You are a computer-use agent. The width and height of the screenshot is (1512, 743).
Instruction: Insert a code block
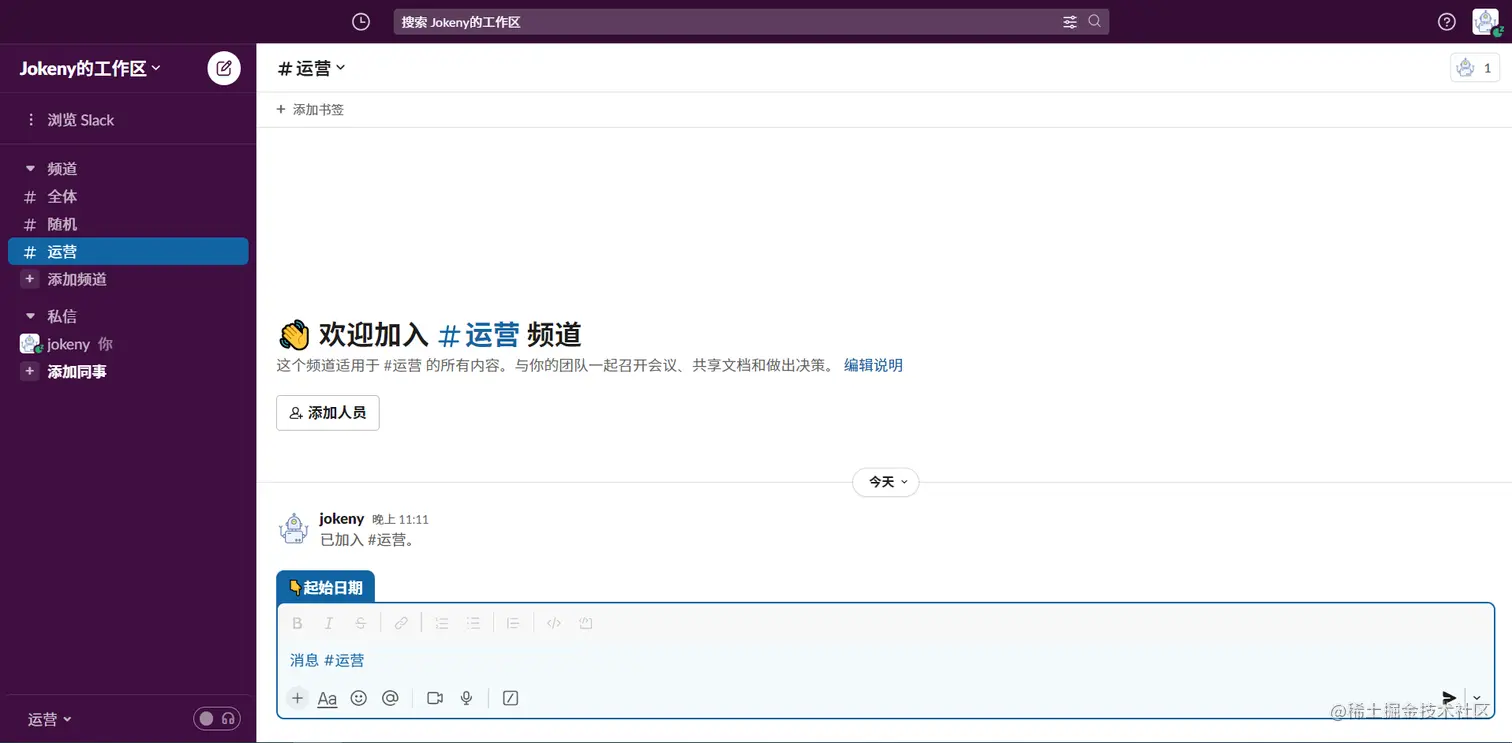[586, 623]
